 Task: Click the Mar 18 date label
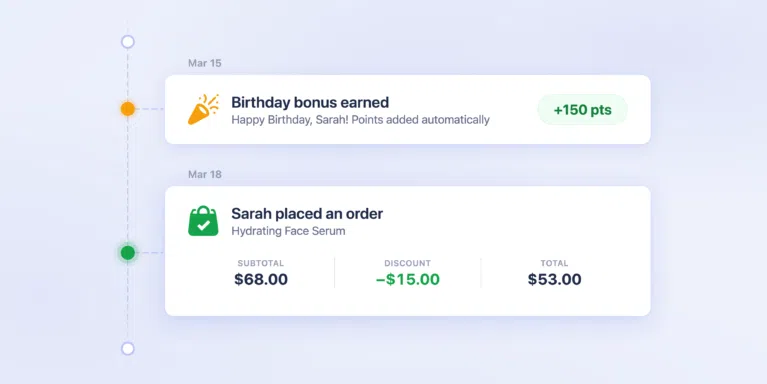pyautogui.click(x=204, y=174)
